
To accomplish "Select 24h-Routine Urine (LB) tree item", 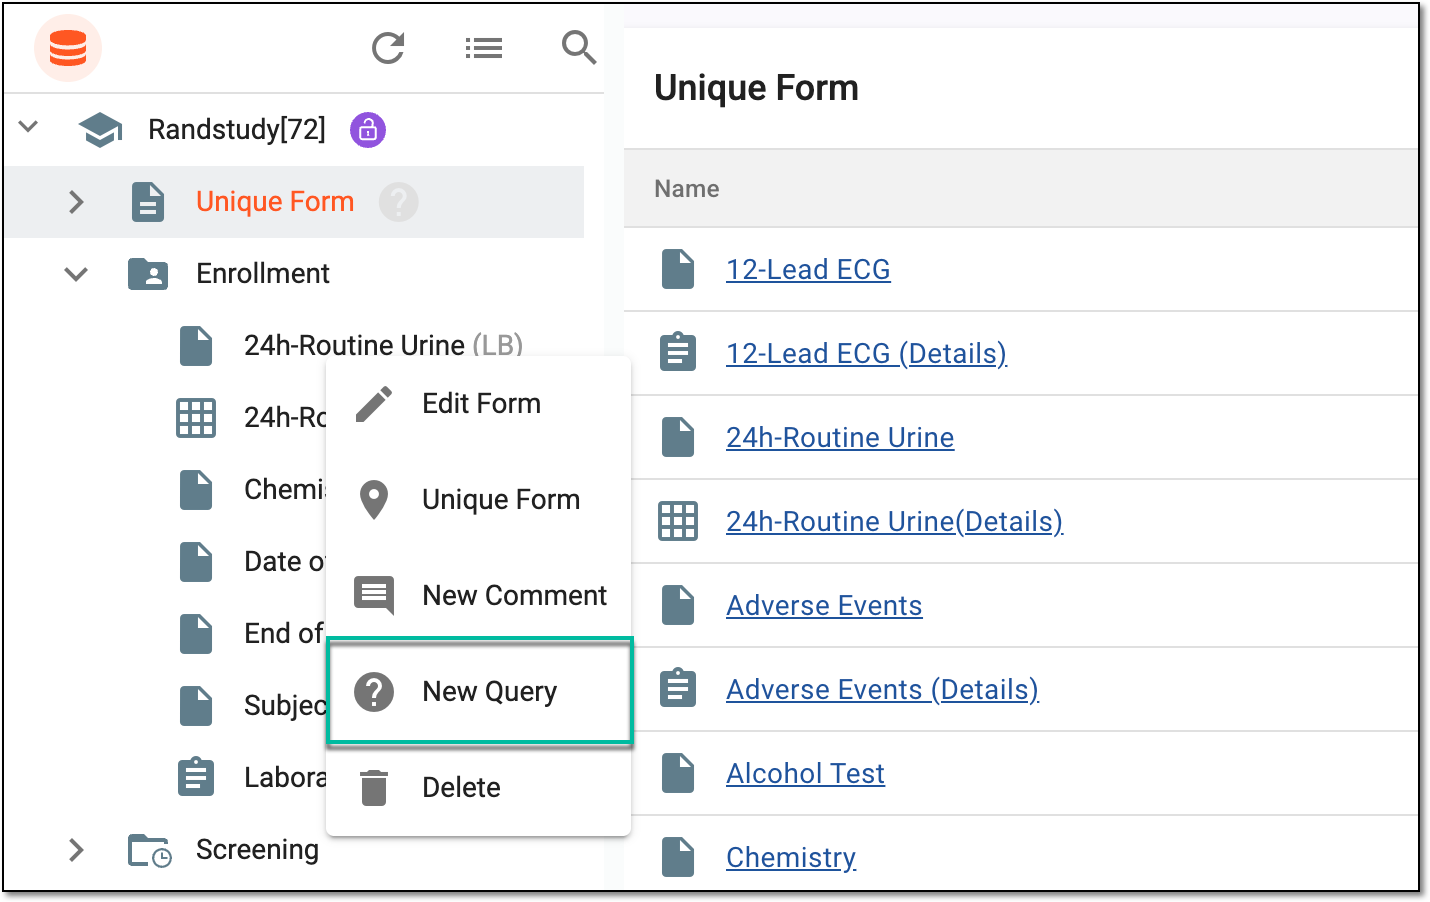I will [384, 346].
